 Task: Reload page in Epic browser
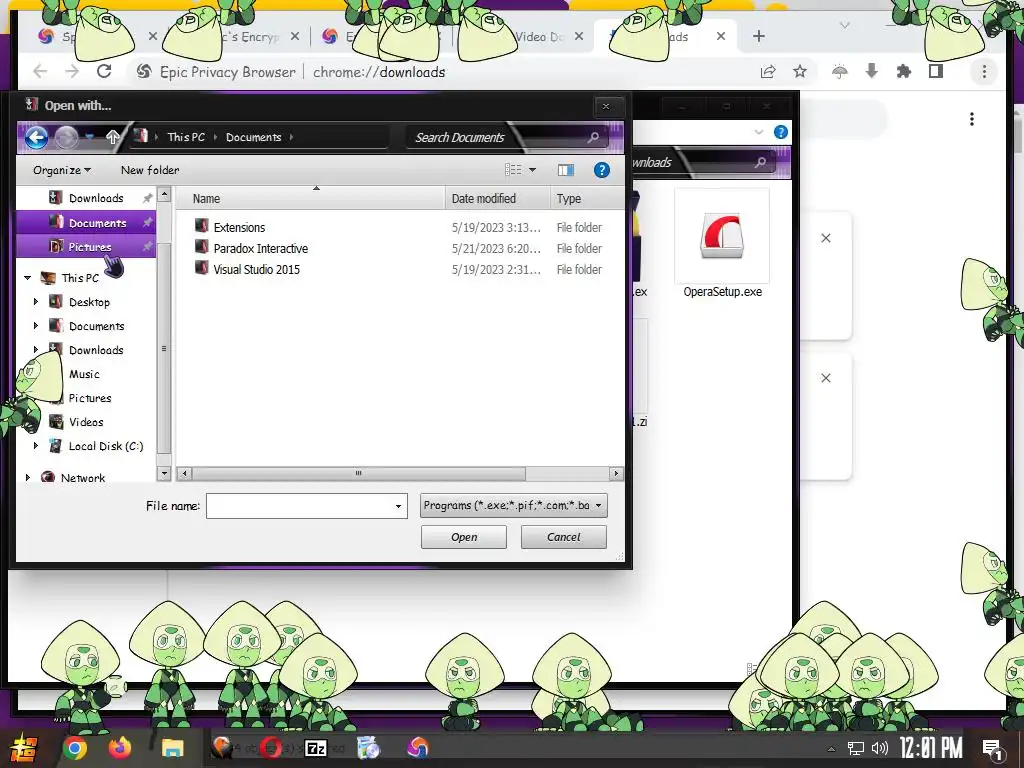[104, 71]
